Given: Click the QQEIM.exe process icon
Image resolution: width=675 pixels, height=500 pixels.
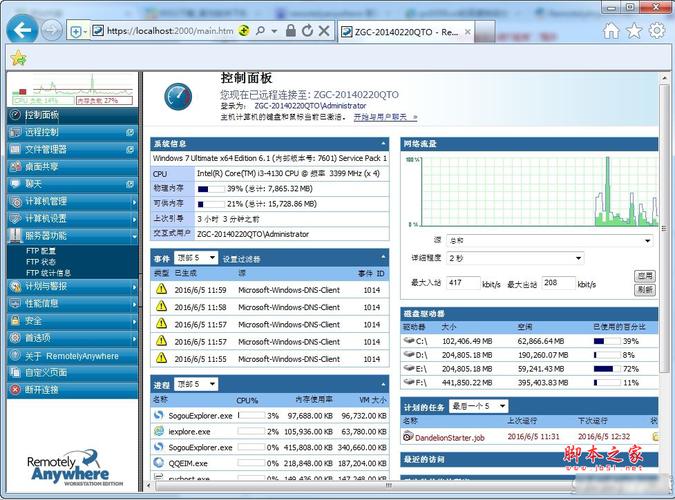Looking at the screenshot, I should pos(158,463).
